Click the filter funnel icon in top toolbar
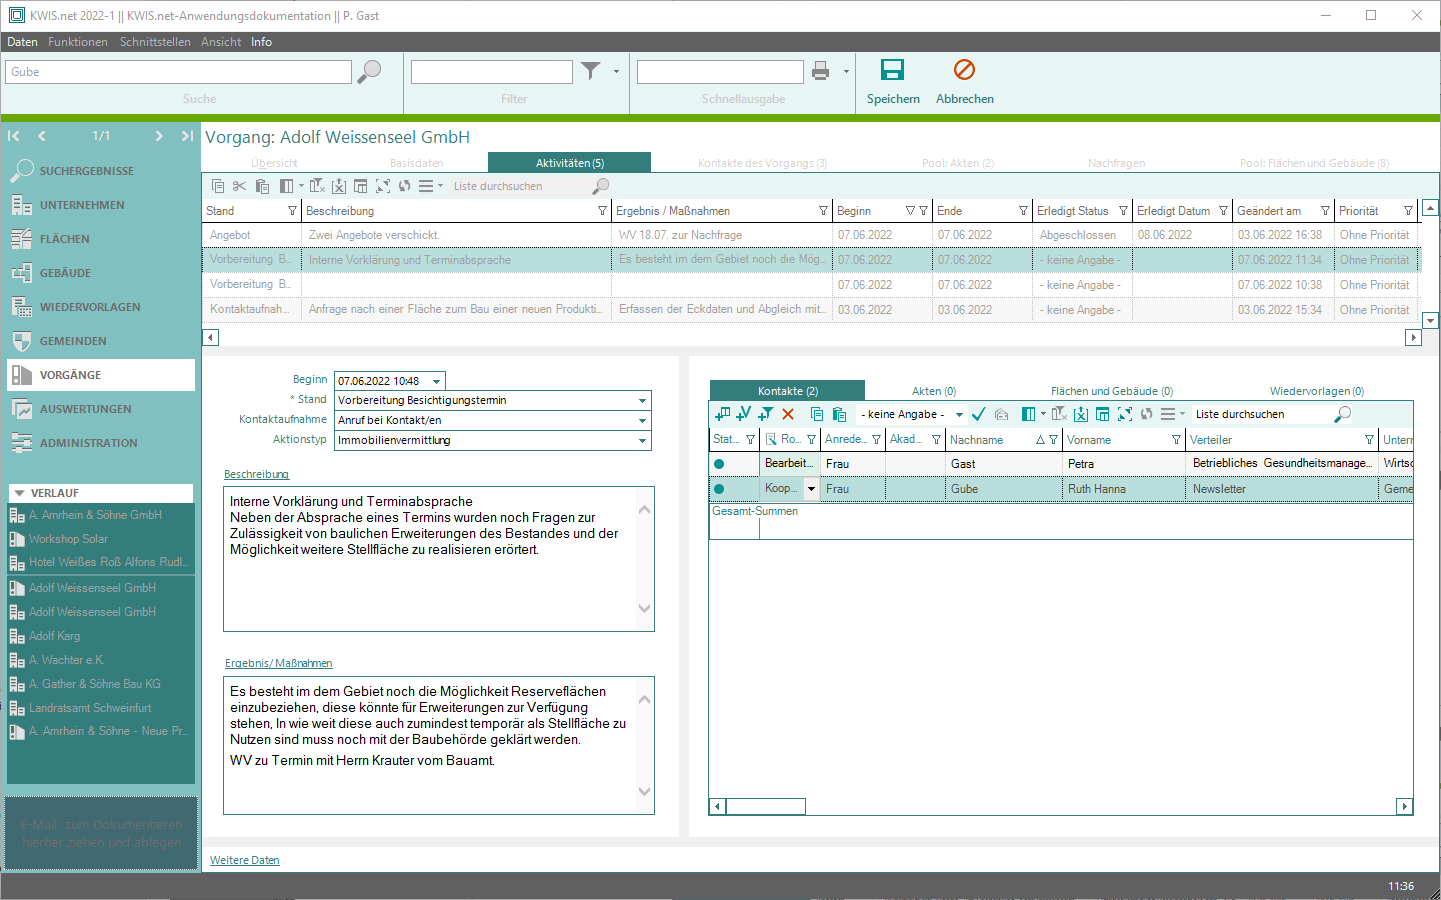This screenshot has width=1441, height=900. click(x=591, y=70)
